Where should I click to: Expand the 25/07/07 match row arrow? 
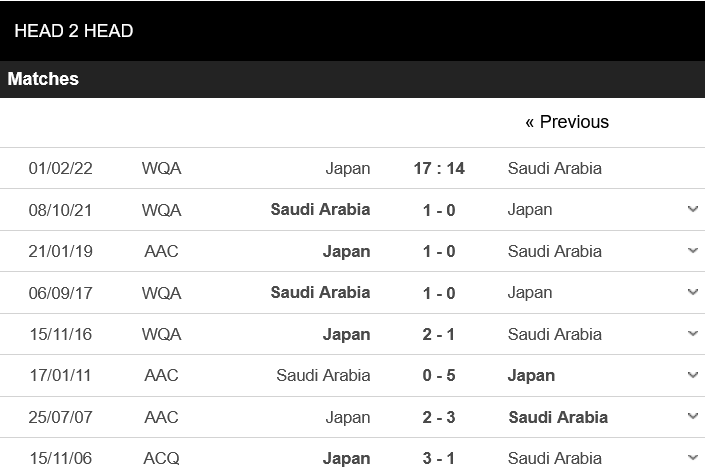click(692, 417)
